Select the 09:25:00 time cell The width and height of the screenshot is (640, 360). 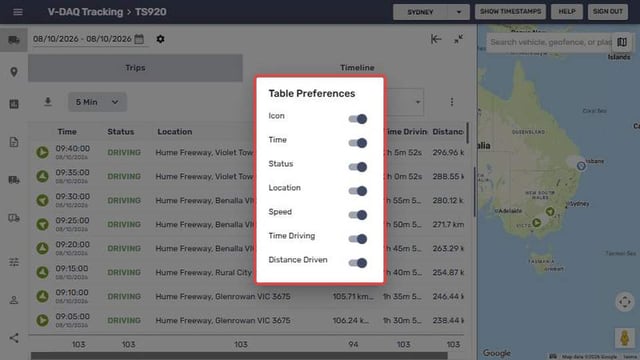[x=73, y=224]
